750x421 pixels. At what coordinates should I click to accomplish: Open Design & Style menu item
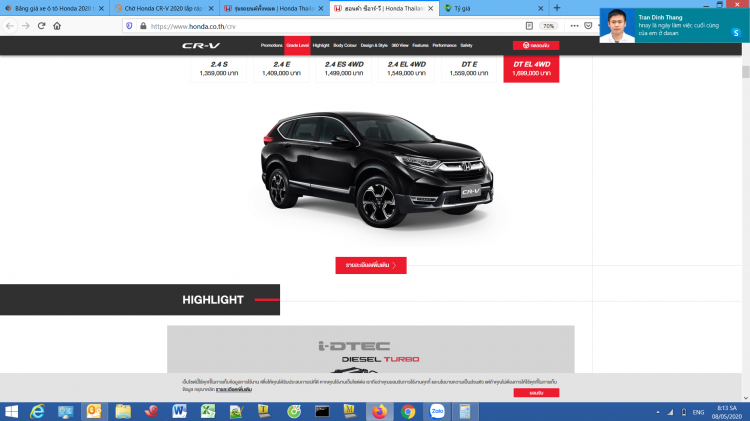tap(374, 45)
